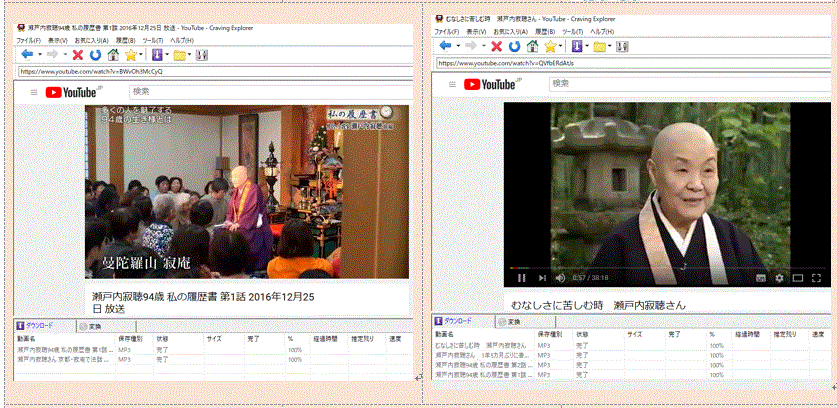
Task: Switch to 変換 tab in the left window
Action: pos(107,326)
